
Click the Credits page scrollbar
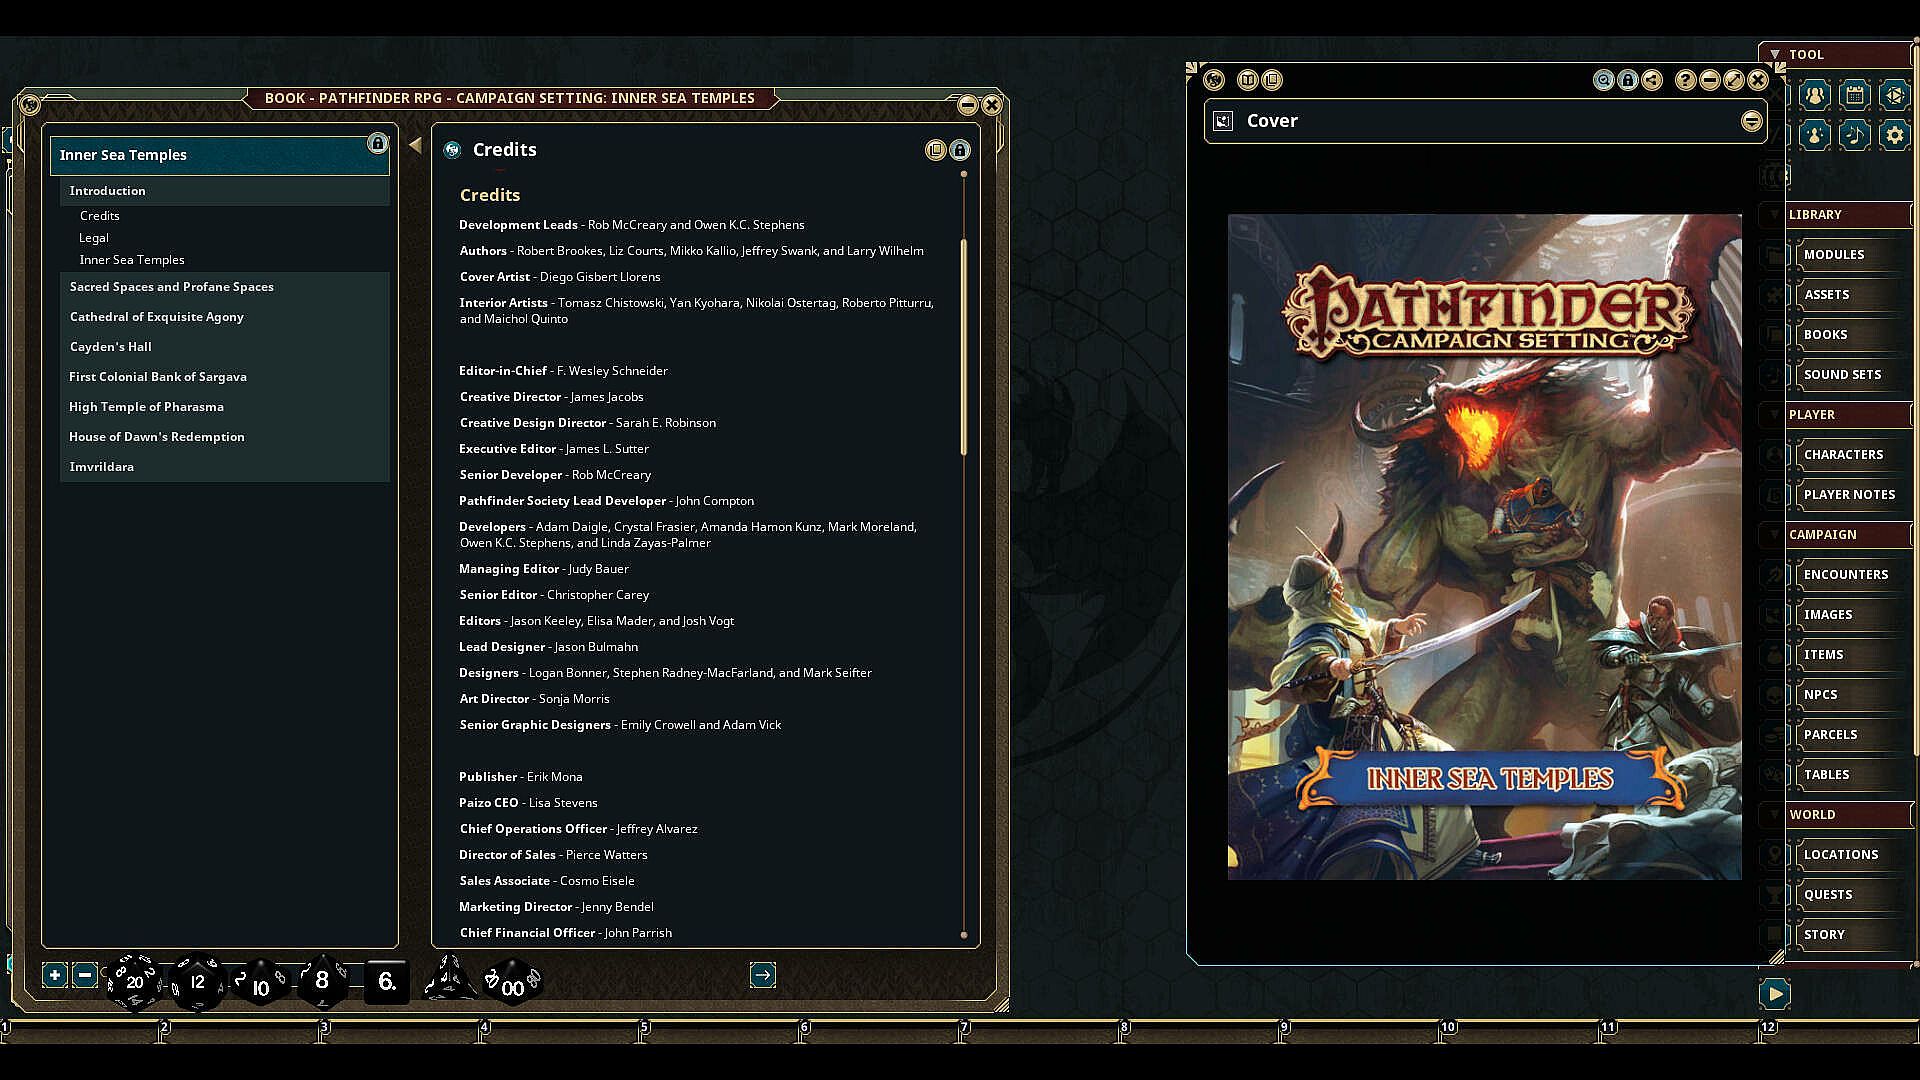[964, 345]
